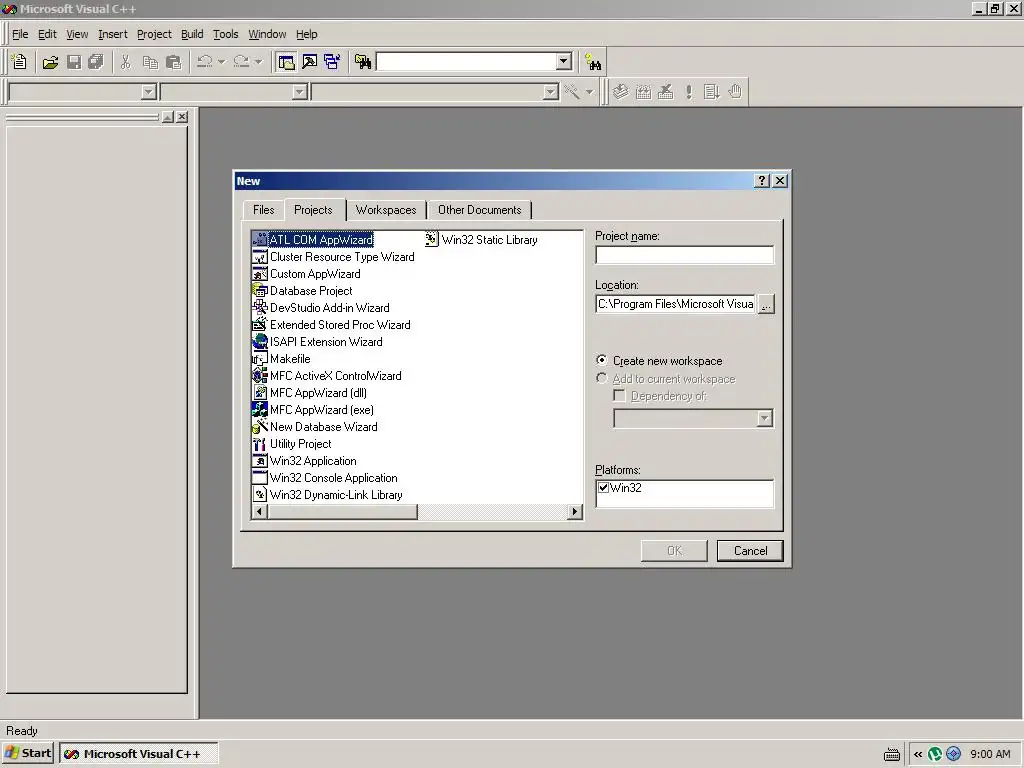This screenshot has height=768, width=1024.
Task: Switch to the Other Documents tab
Action: tap(479, 210)
